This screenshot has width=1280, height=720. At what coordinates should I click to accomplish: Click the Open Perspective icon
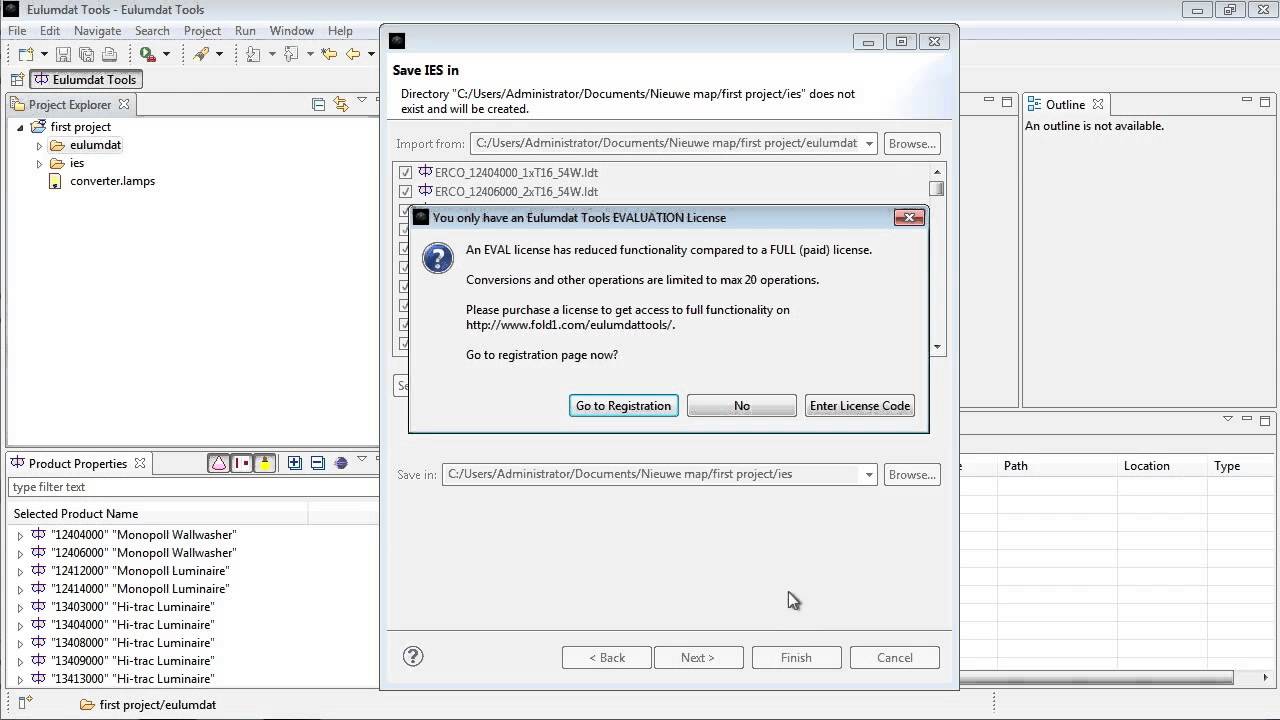17,80
